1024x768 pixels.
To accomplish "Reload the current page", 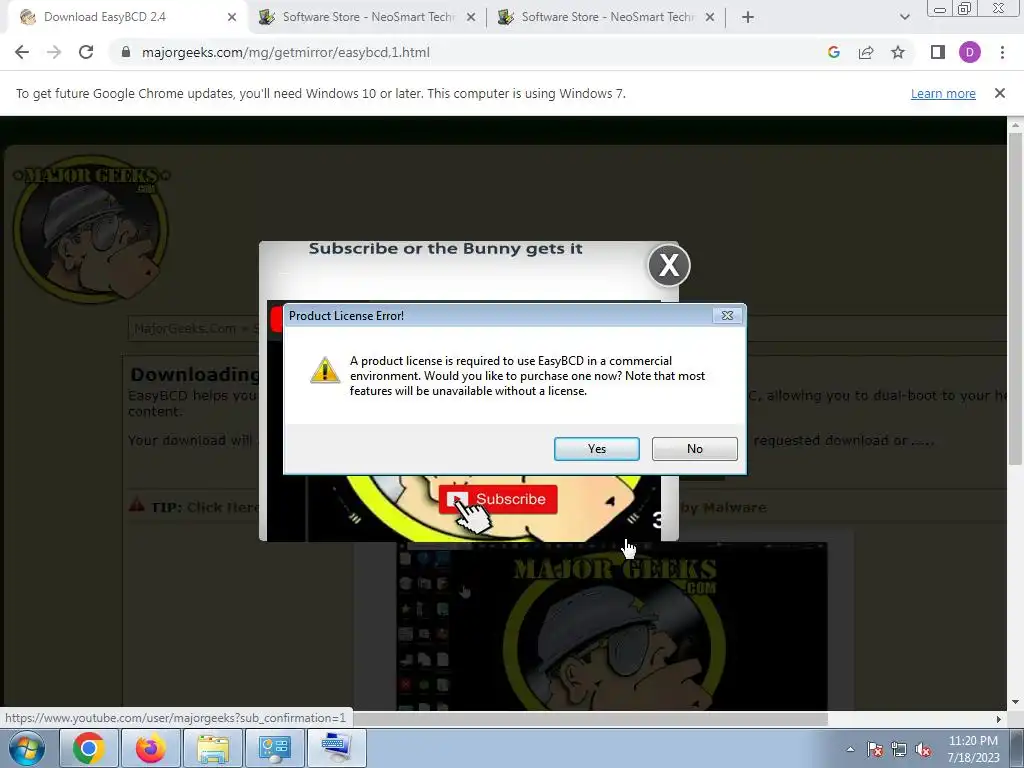I will click(86, 52).
